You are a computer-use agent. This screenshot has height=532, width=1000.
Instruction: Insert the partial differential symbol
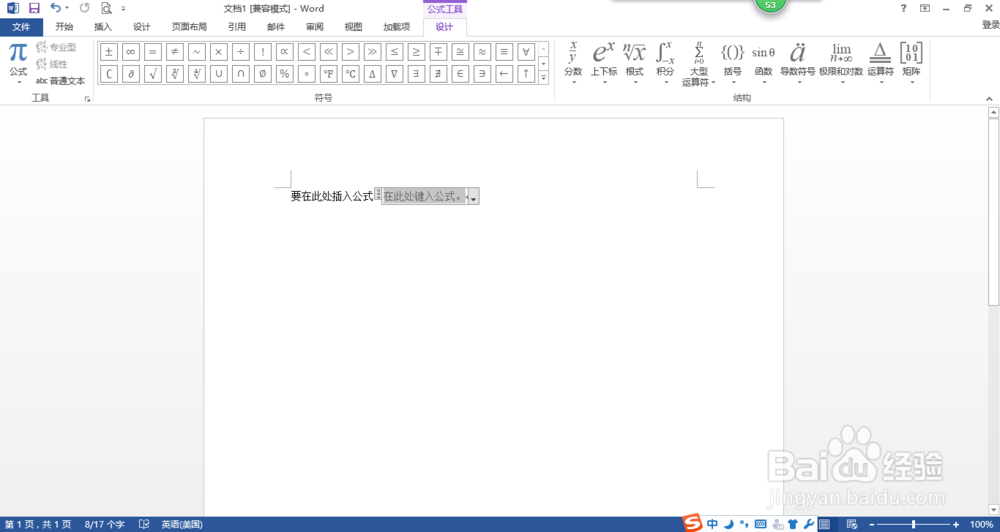coord(131,74)
